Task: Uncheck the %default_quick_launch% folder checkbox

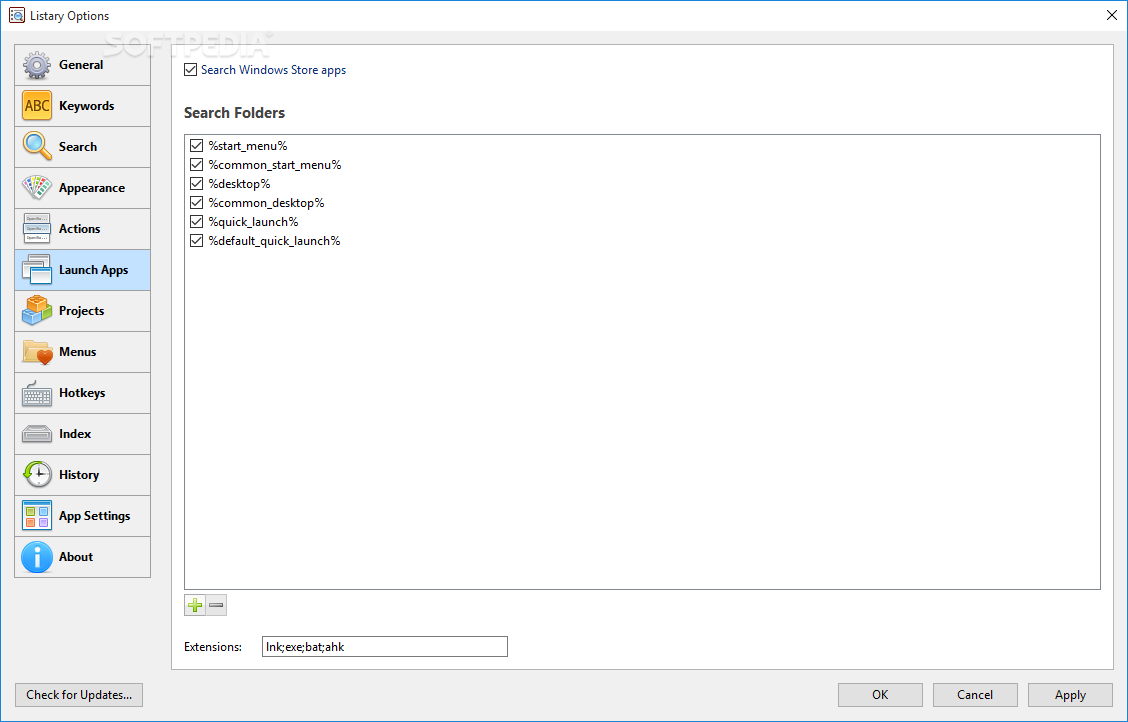Action: [196, 241]
